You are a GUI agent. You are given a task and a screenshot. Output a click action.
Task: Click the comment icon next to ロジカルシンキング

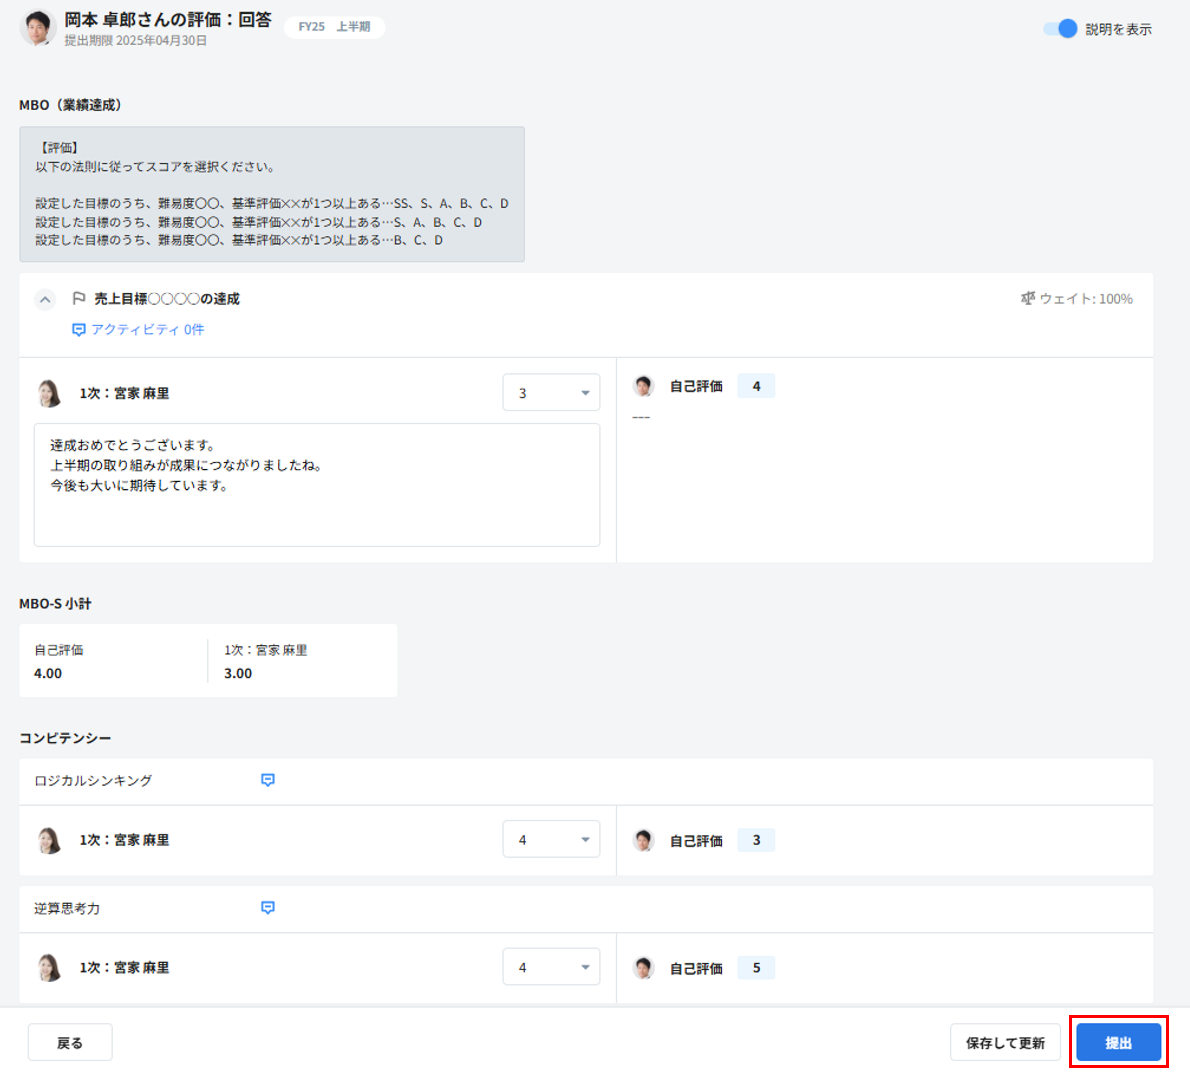(268, 780)
